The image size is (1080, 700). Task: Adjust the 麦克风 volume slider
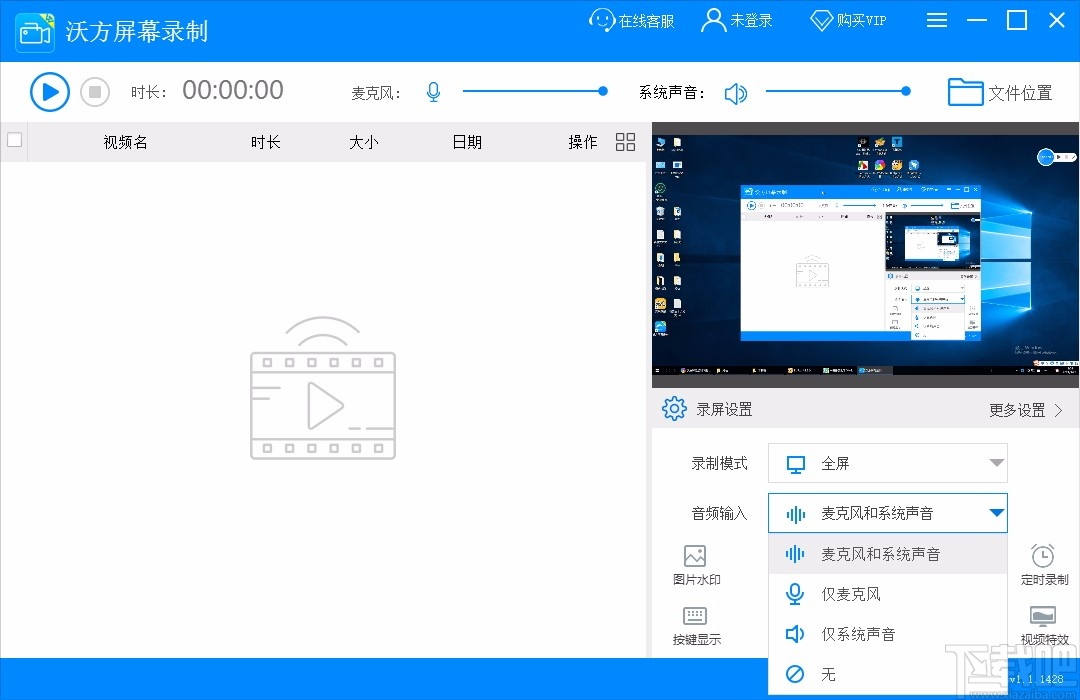[x=601, y=91]
